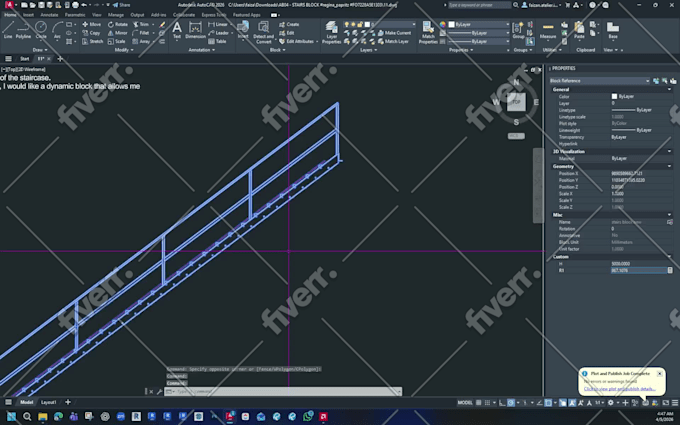Screen dimensions: 680x425
Task: Open the Insert block tool
Action: click(x=243, y=30)
